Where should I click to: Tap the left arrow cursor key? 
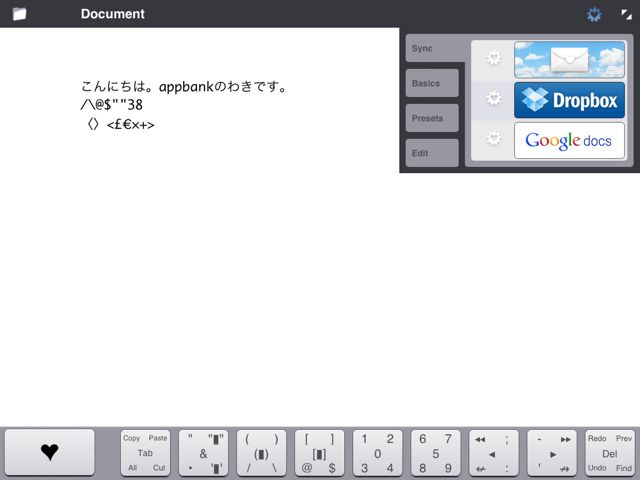[x=493, y=453]
